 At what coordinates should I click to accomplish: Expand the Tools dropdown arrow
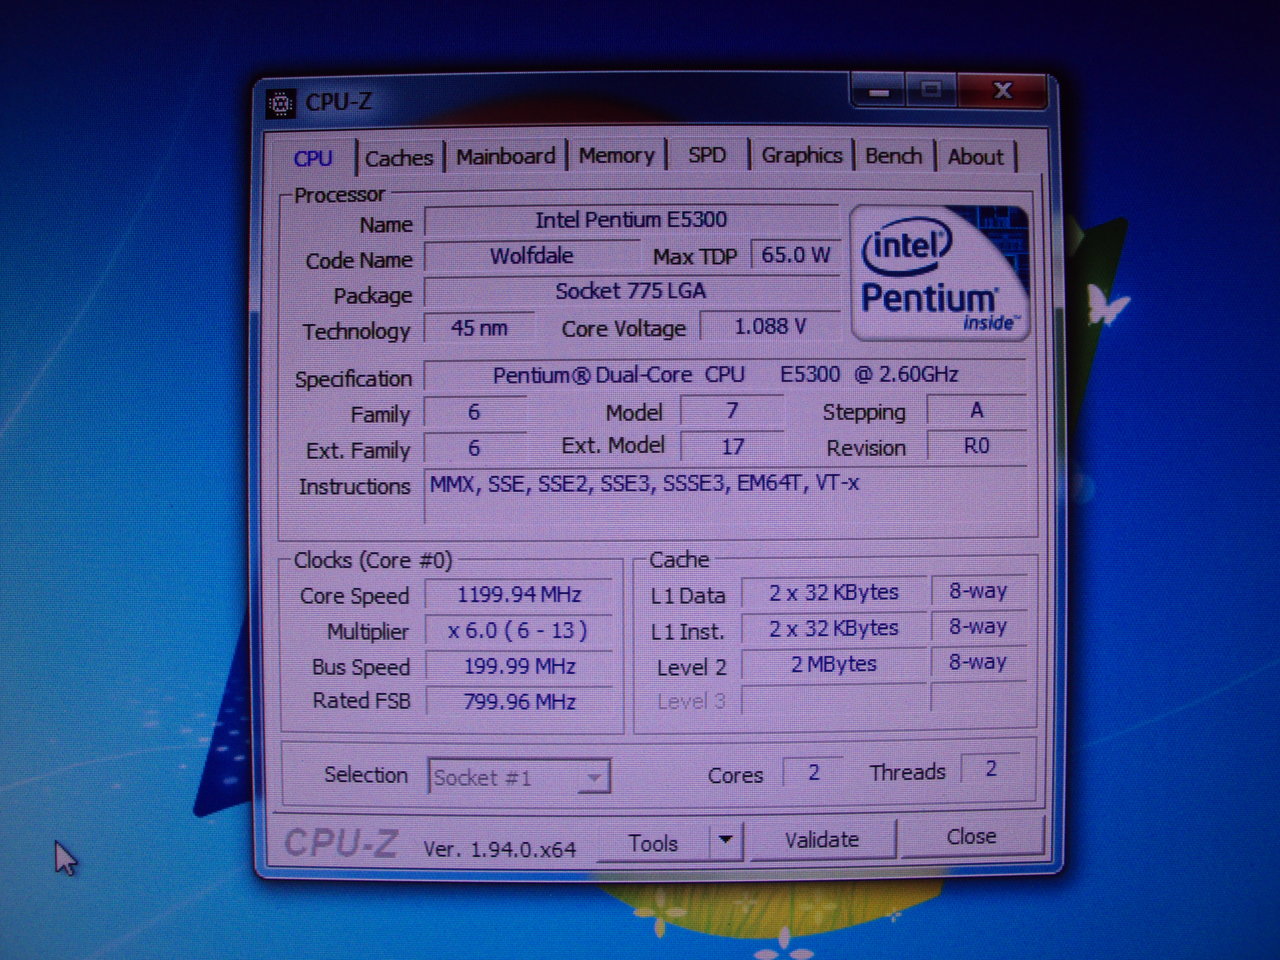[x=726, y=841]
